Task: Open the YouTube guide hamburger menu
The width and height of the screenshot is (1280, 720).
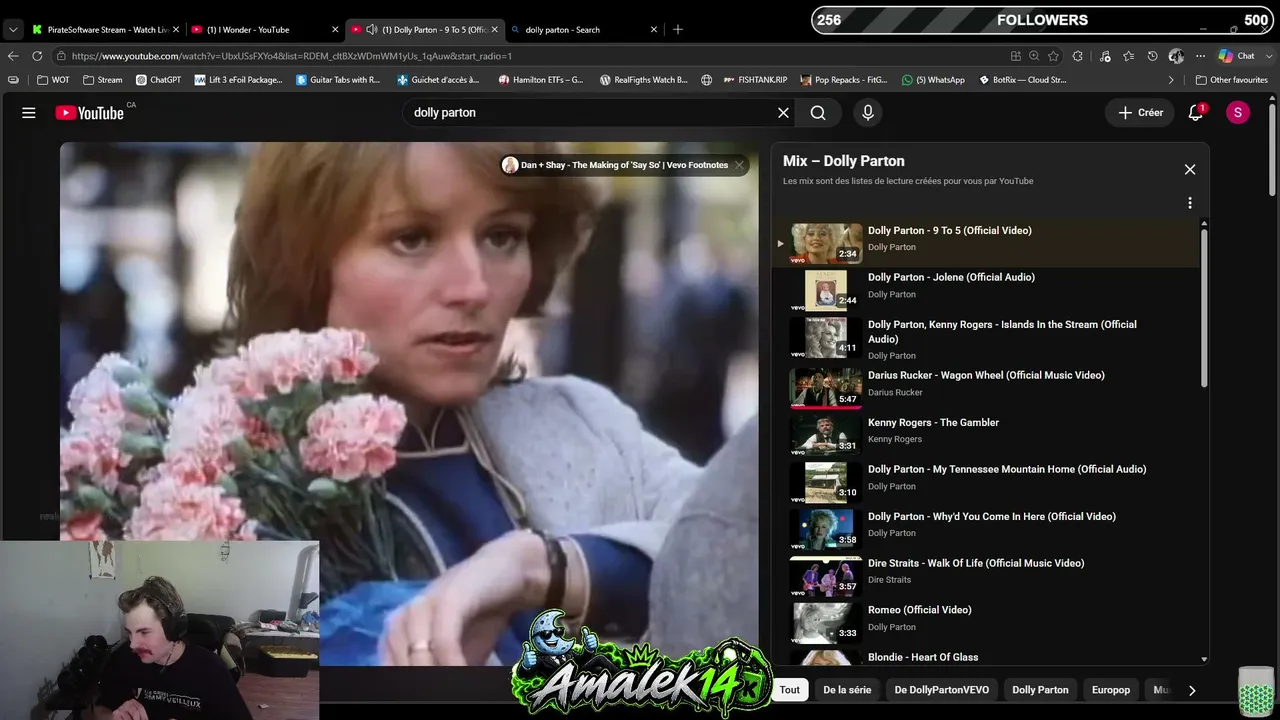Action: pos(29,113)
